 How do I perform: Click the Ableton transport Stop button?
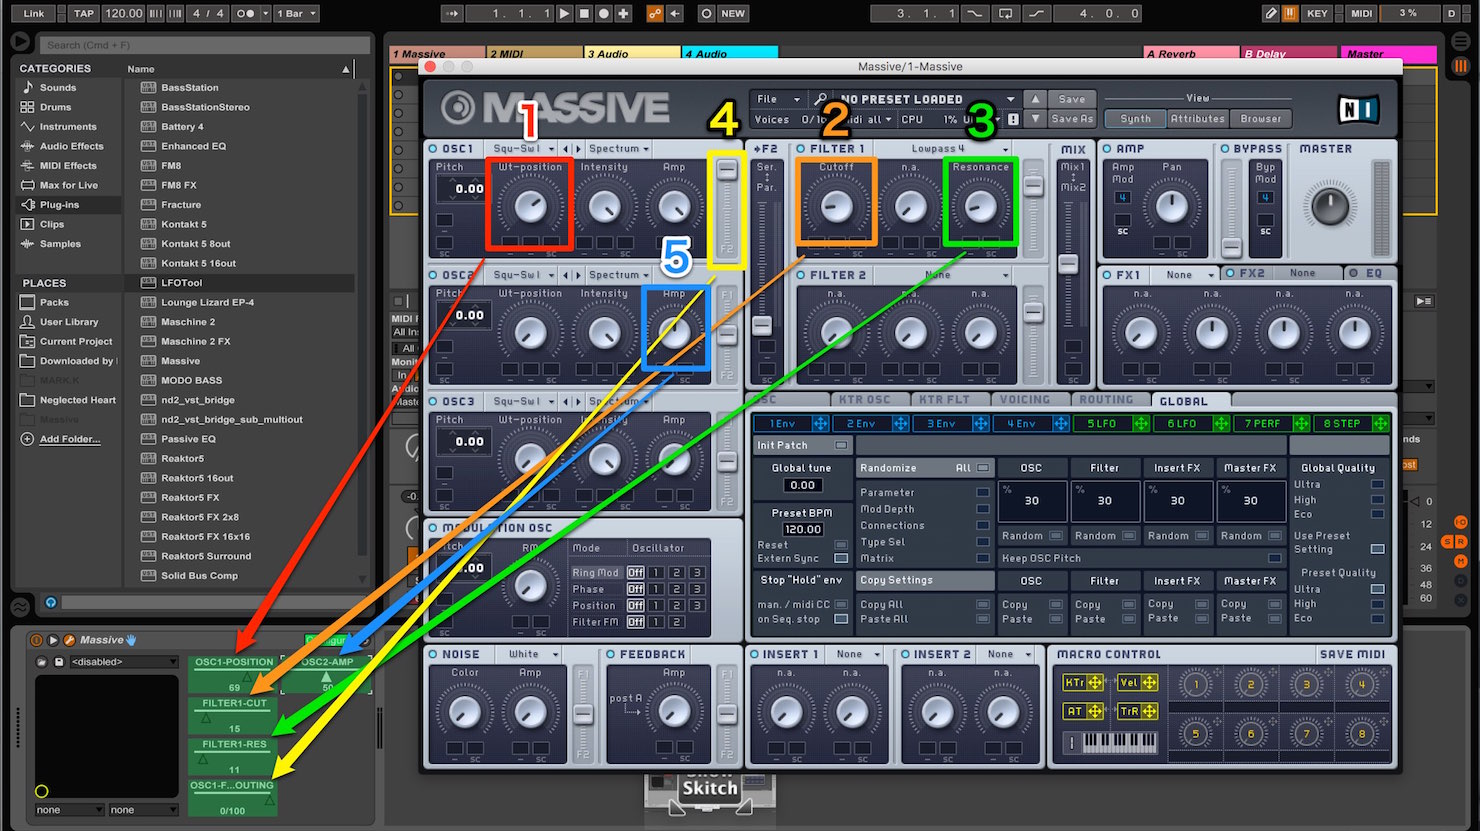[x=584, y=13]
